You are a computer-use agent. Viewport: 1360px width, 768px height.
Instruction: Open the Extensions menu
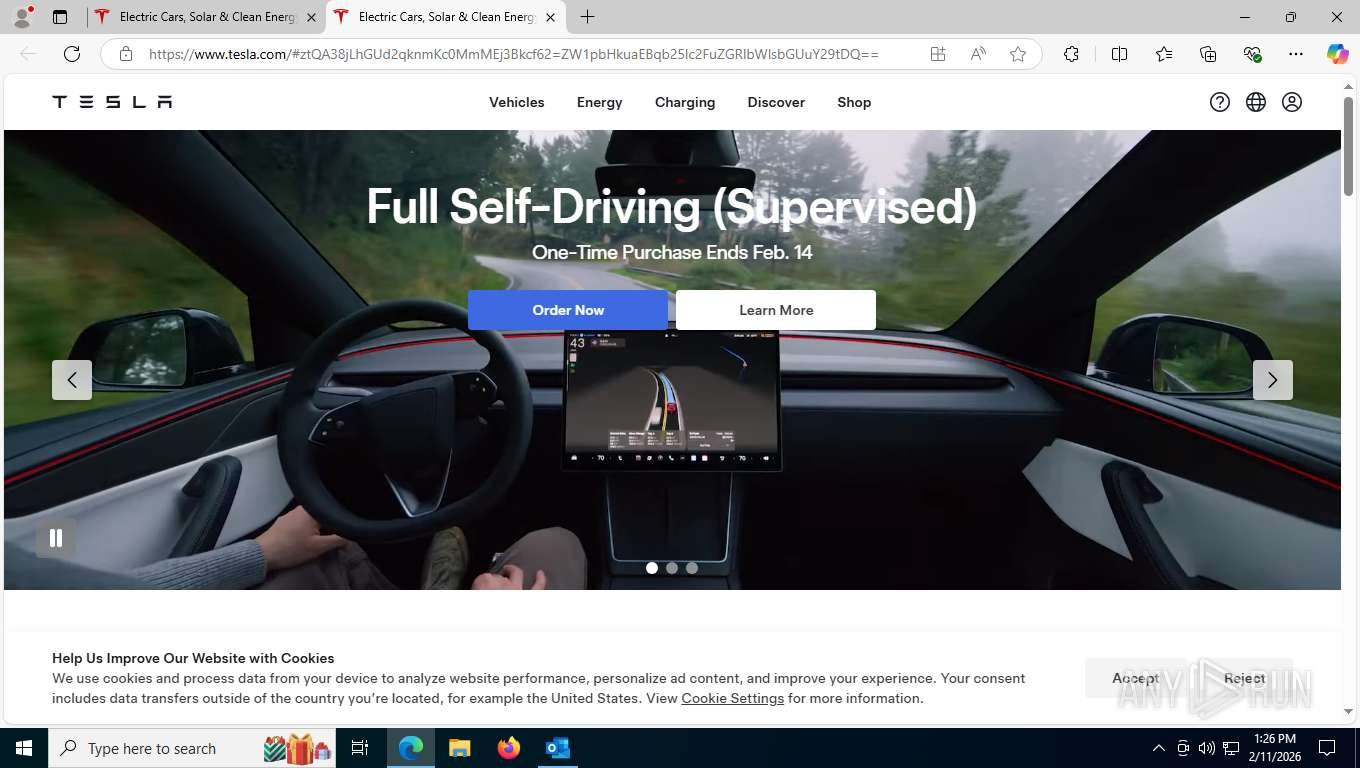1071,54
